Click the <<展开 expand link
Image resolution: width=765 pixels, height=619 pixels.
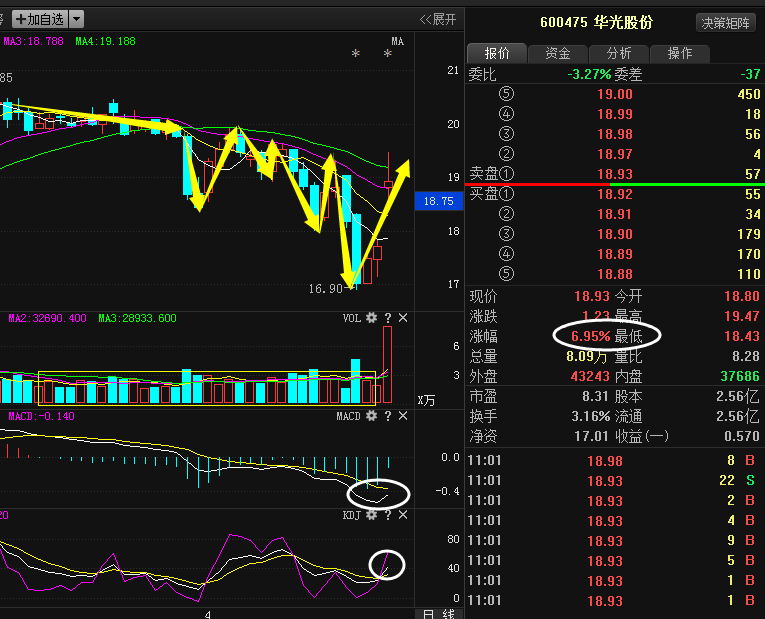click(438, 20)
